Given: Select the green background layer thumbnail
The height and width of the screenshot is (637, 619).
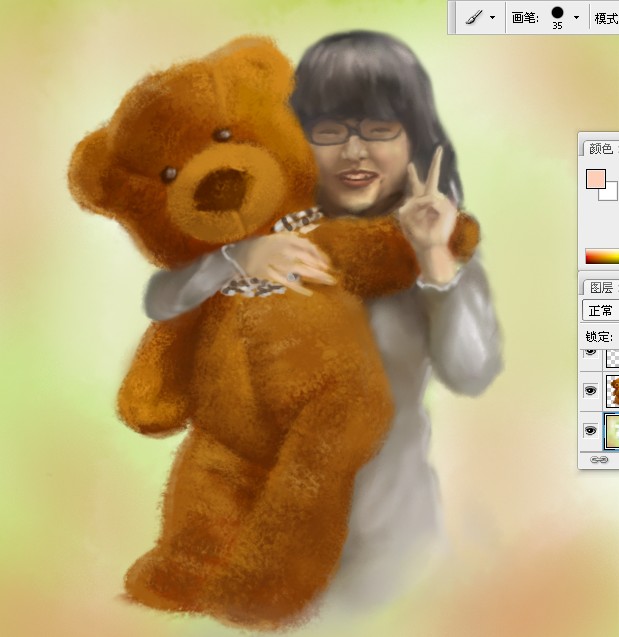Looking at the screenshot, I should pos(612,431).
